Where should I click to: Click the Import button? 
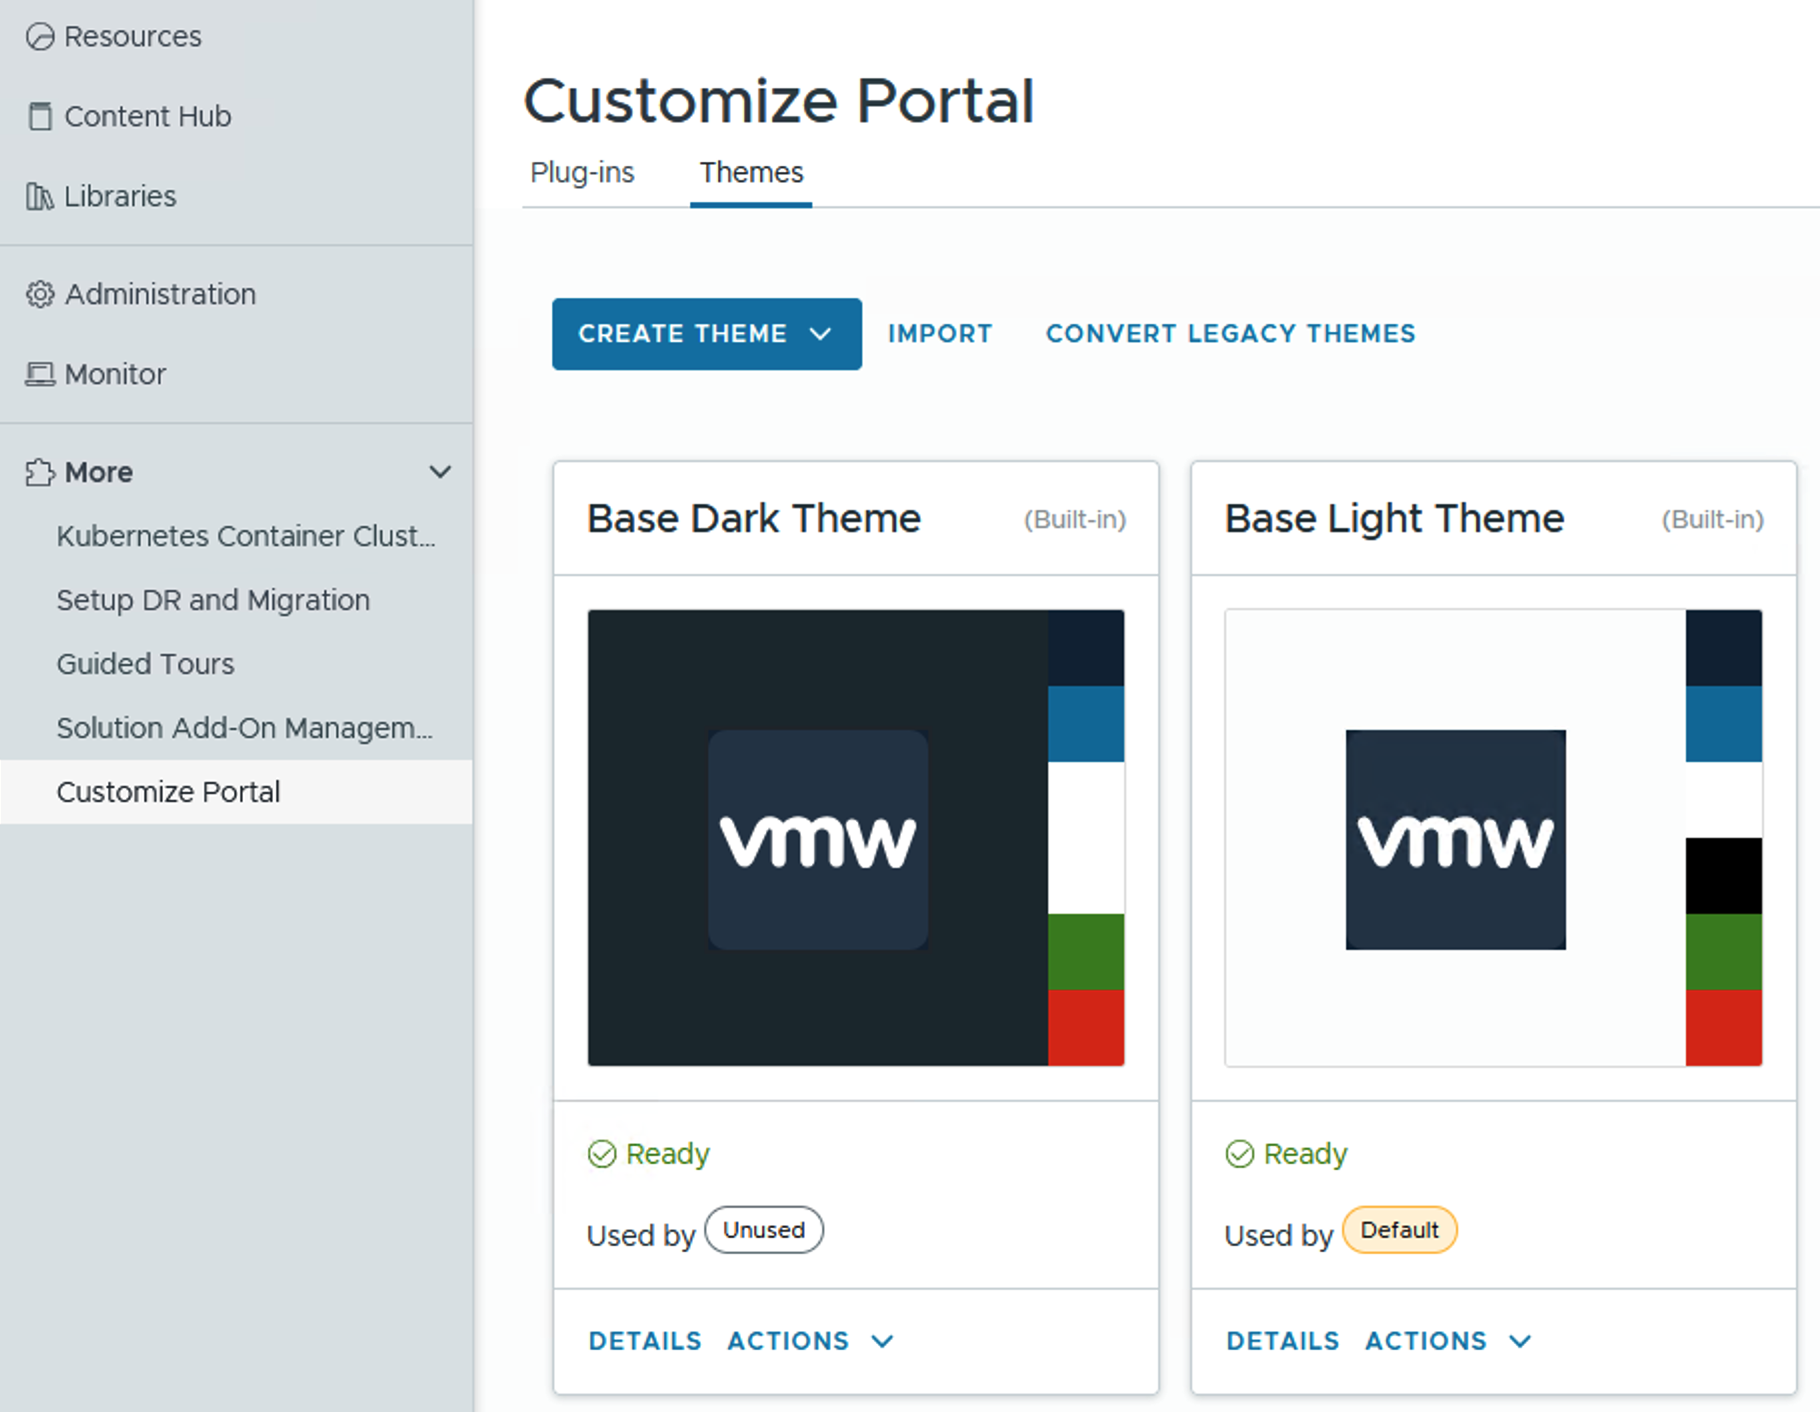pyautogui.click(x=940, y=334)
